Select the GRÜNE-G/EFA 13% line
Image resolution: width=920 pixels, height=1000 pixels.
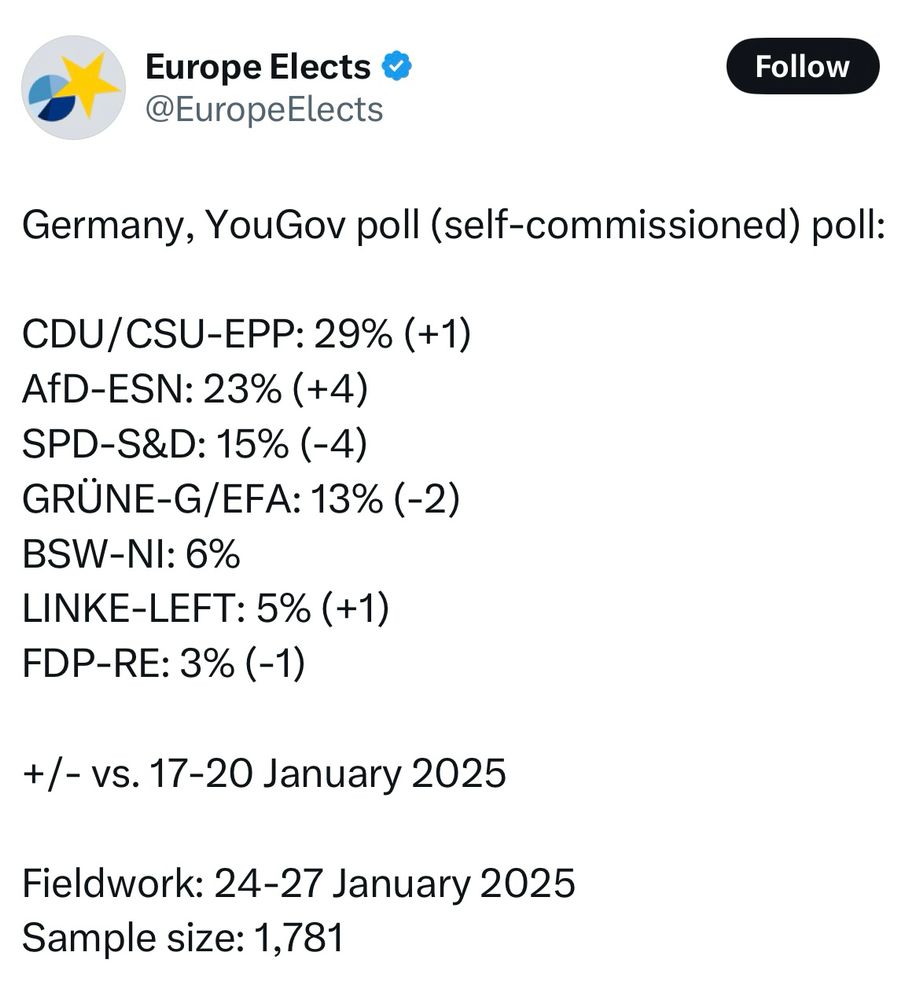pyautogui.click(x=241, y=498)
